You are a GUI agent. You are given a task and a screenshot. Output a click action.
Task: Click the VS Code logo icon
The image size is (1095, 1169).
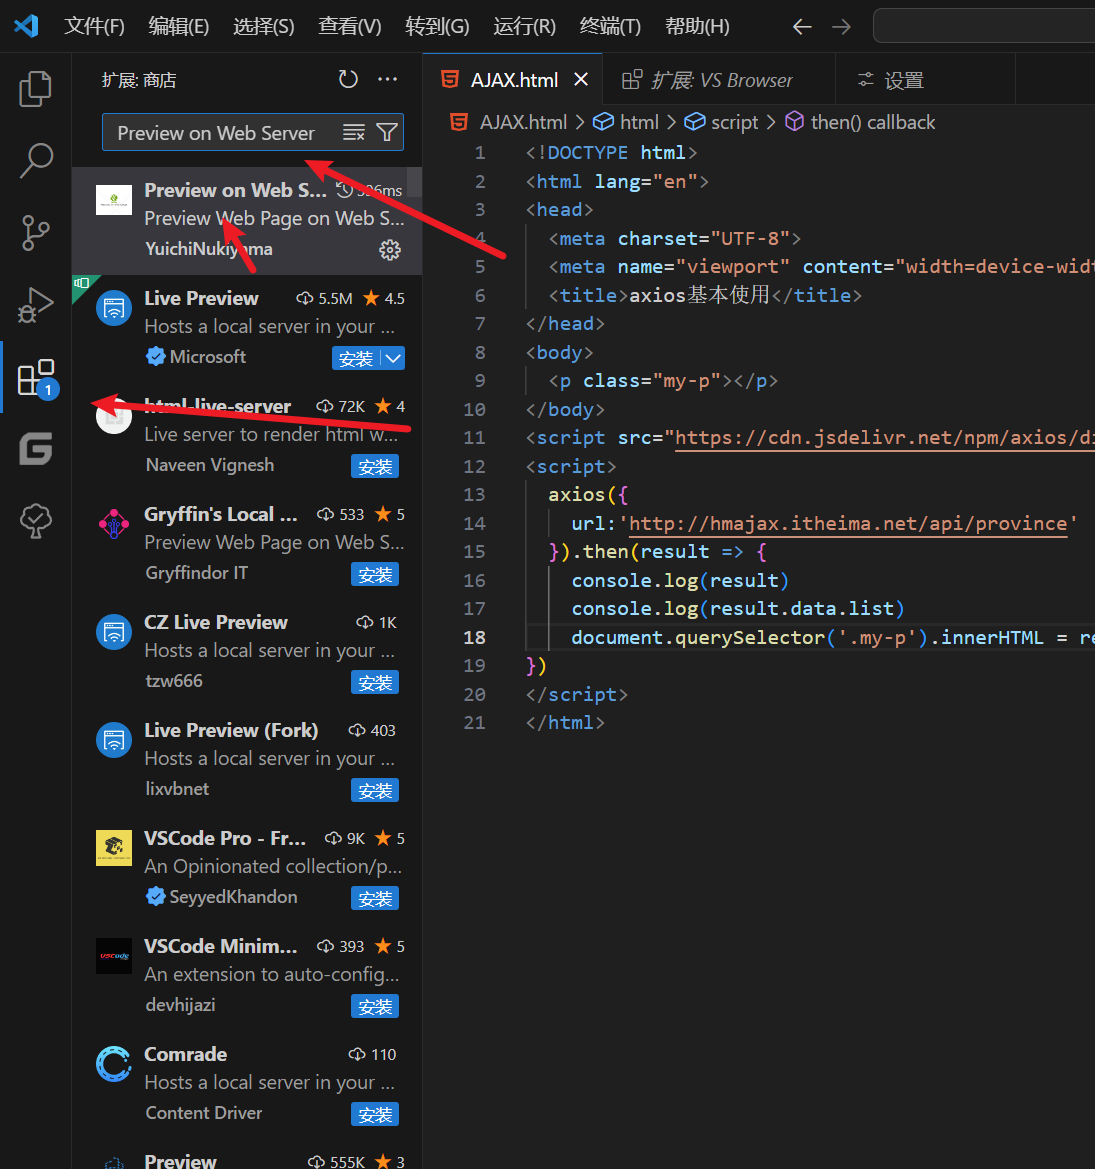[26, 26]
